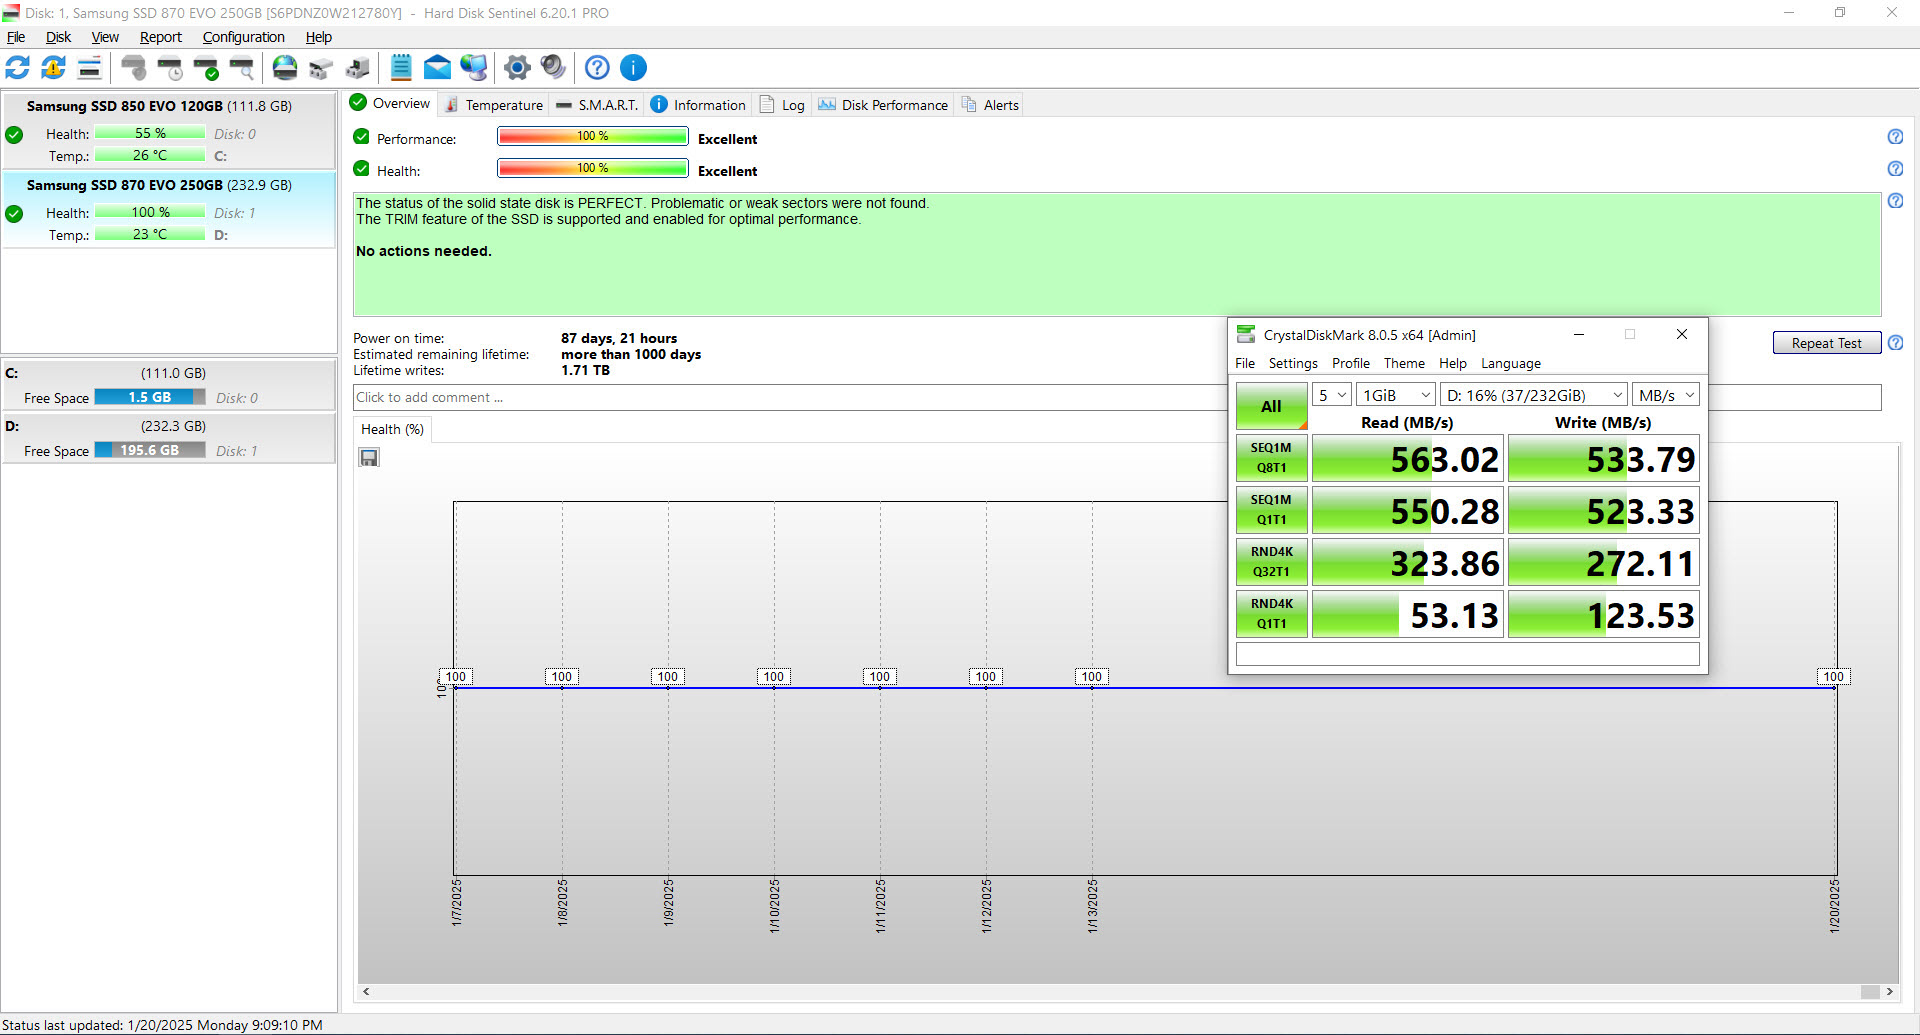
Task: Open the Report menu
Action: click(160, 37)
